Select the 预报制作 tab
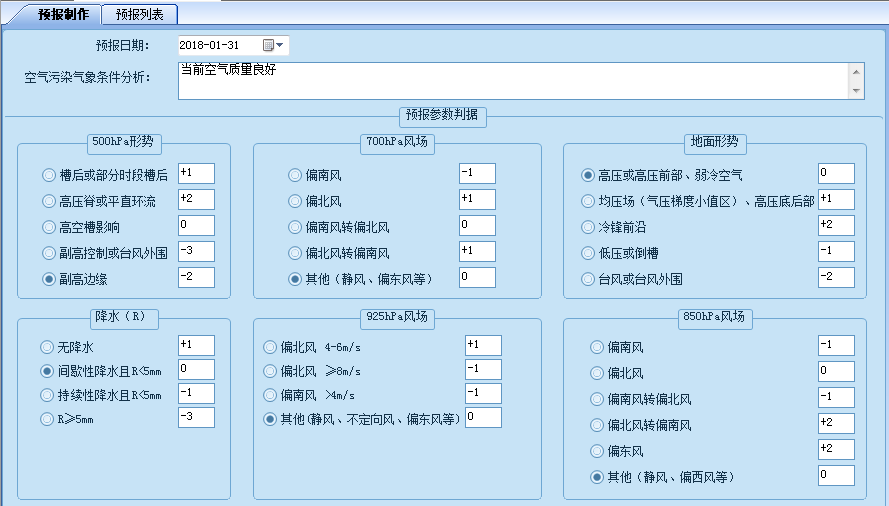This screenshot has width=889, height=506. tap(63, 14)
